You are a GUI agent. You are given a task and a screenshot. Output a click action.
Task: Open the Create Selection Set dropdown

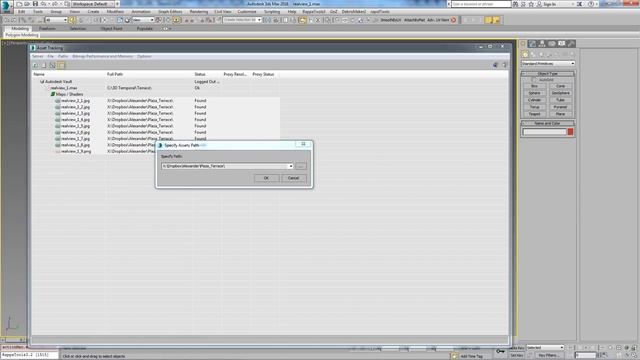242,20
